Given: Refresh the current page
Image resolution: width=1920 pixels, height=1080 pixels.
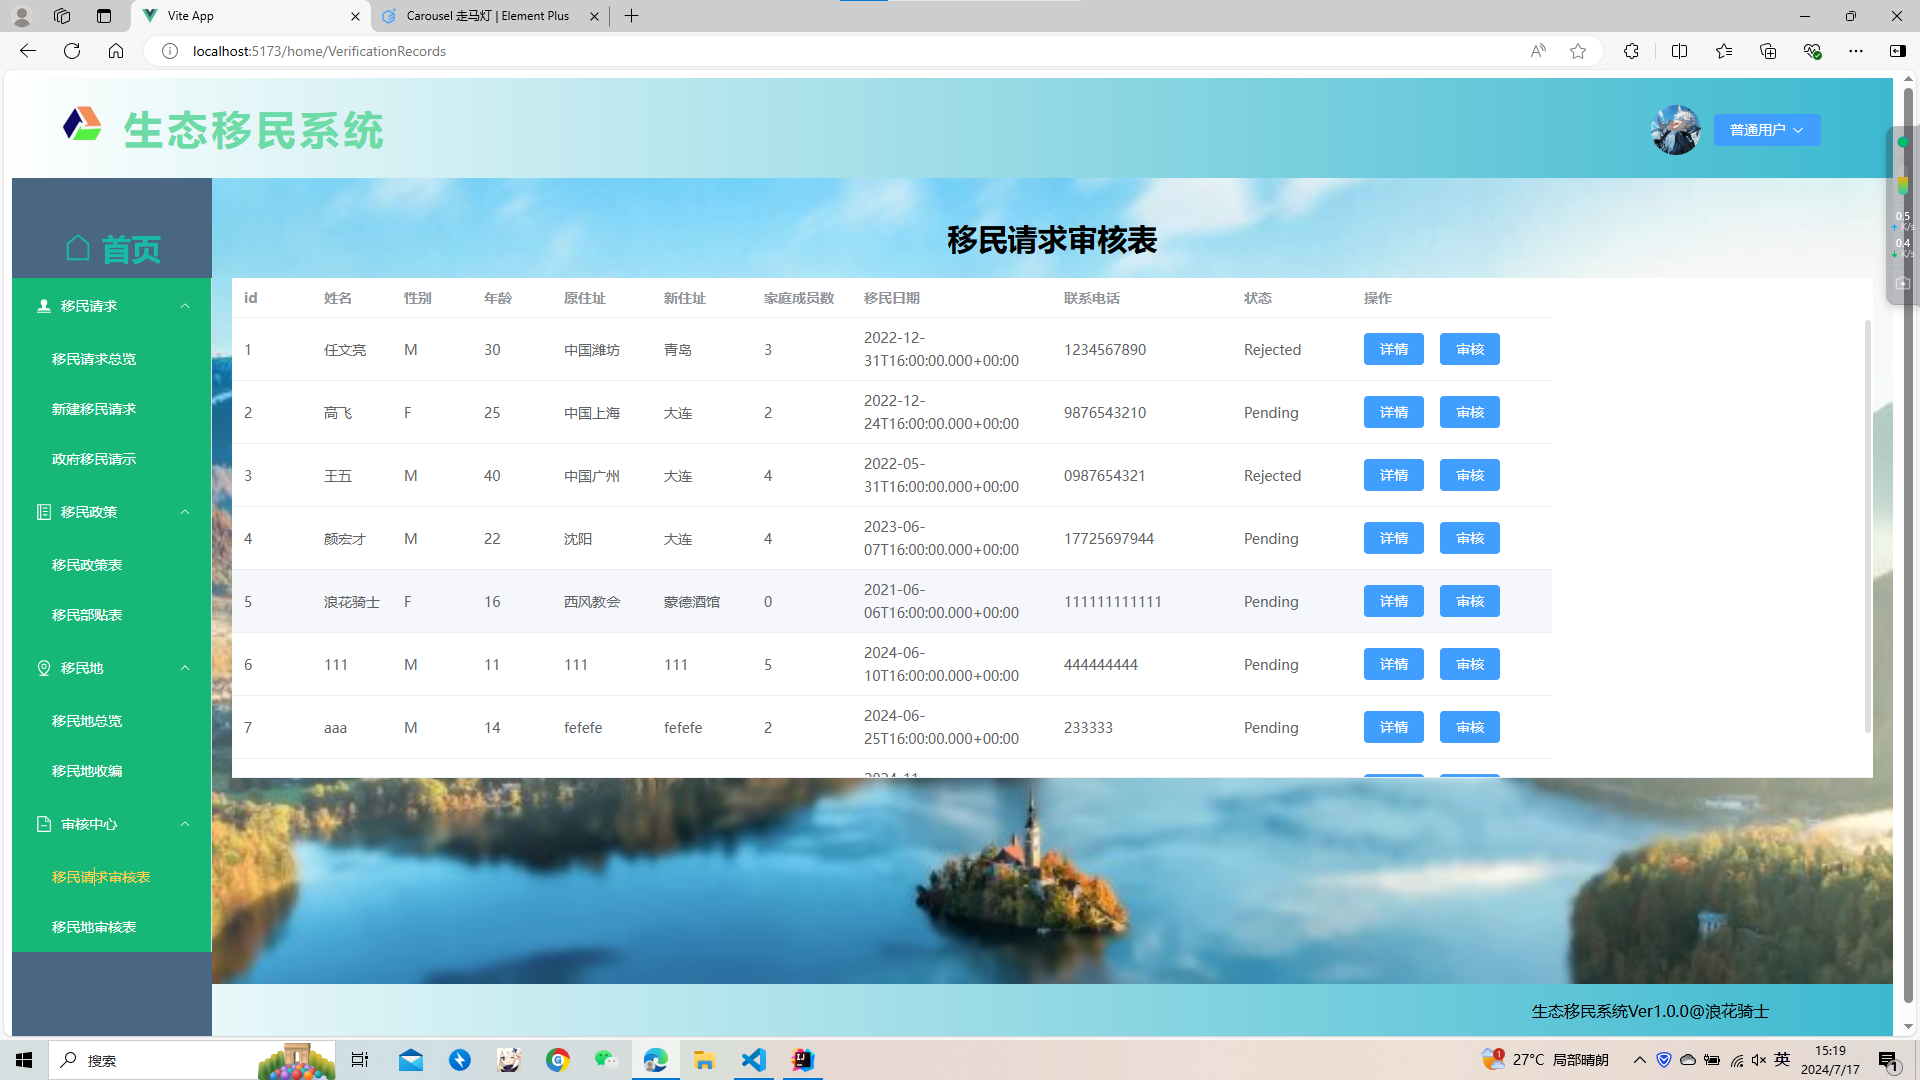Looking at the screenshot, I should (x=72, y=51).
